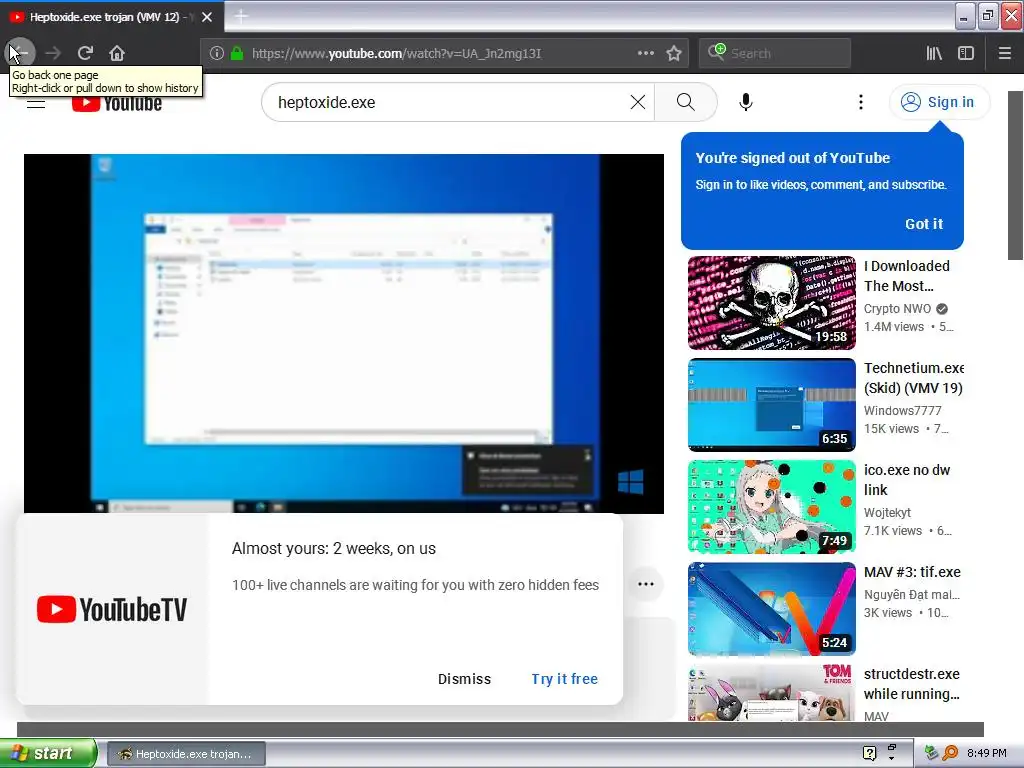Click the green network tray icon
The height and width of the screenshot is (768, 1024).
pyautogui.click(x=932, y=753)
